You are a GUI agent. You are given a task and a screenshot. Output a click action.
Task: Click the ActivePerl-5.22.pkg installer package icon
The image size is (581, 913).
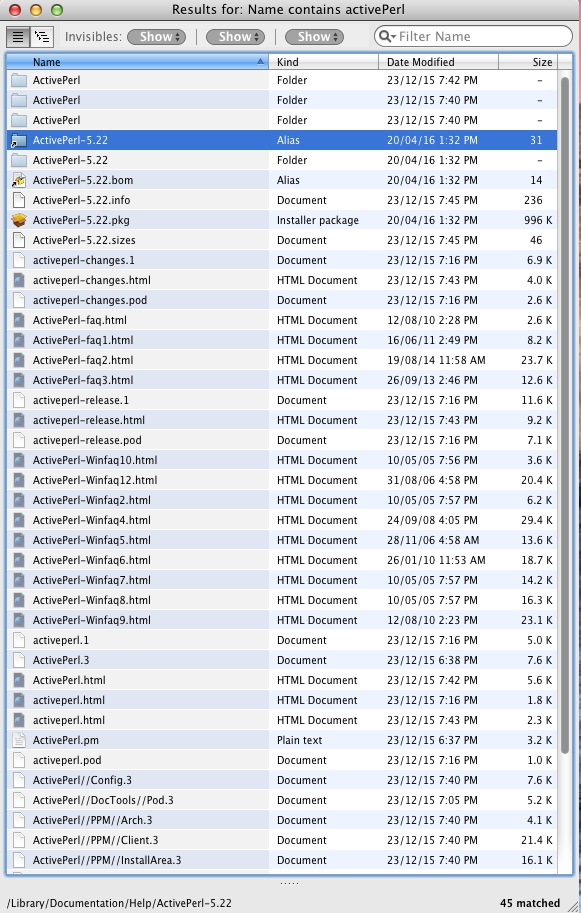(19, 220)
